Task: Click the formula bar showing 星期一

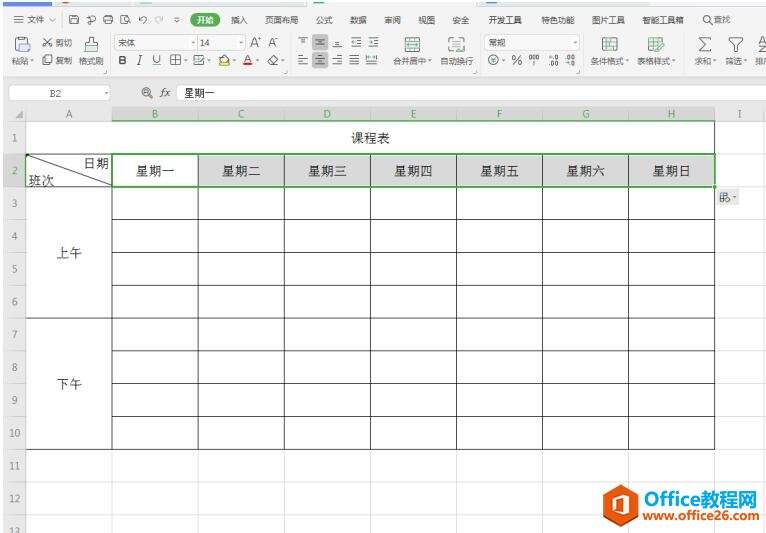Action: pos(469,93)
